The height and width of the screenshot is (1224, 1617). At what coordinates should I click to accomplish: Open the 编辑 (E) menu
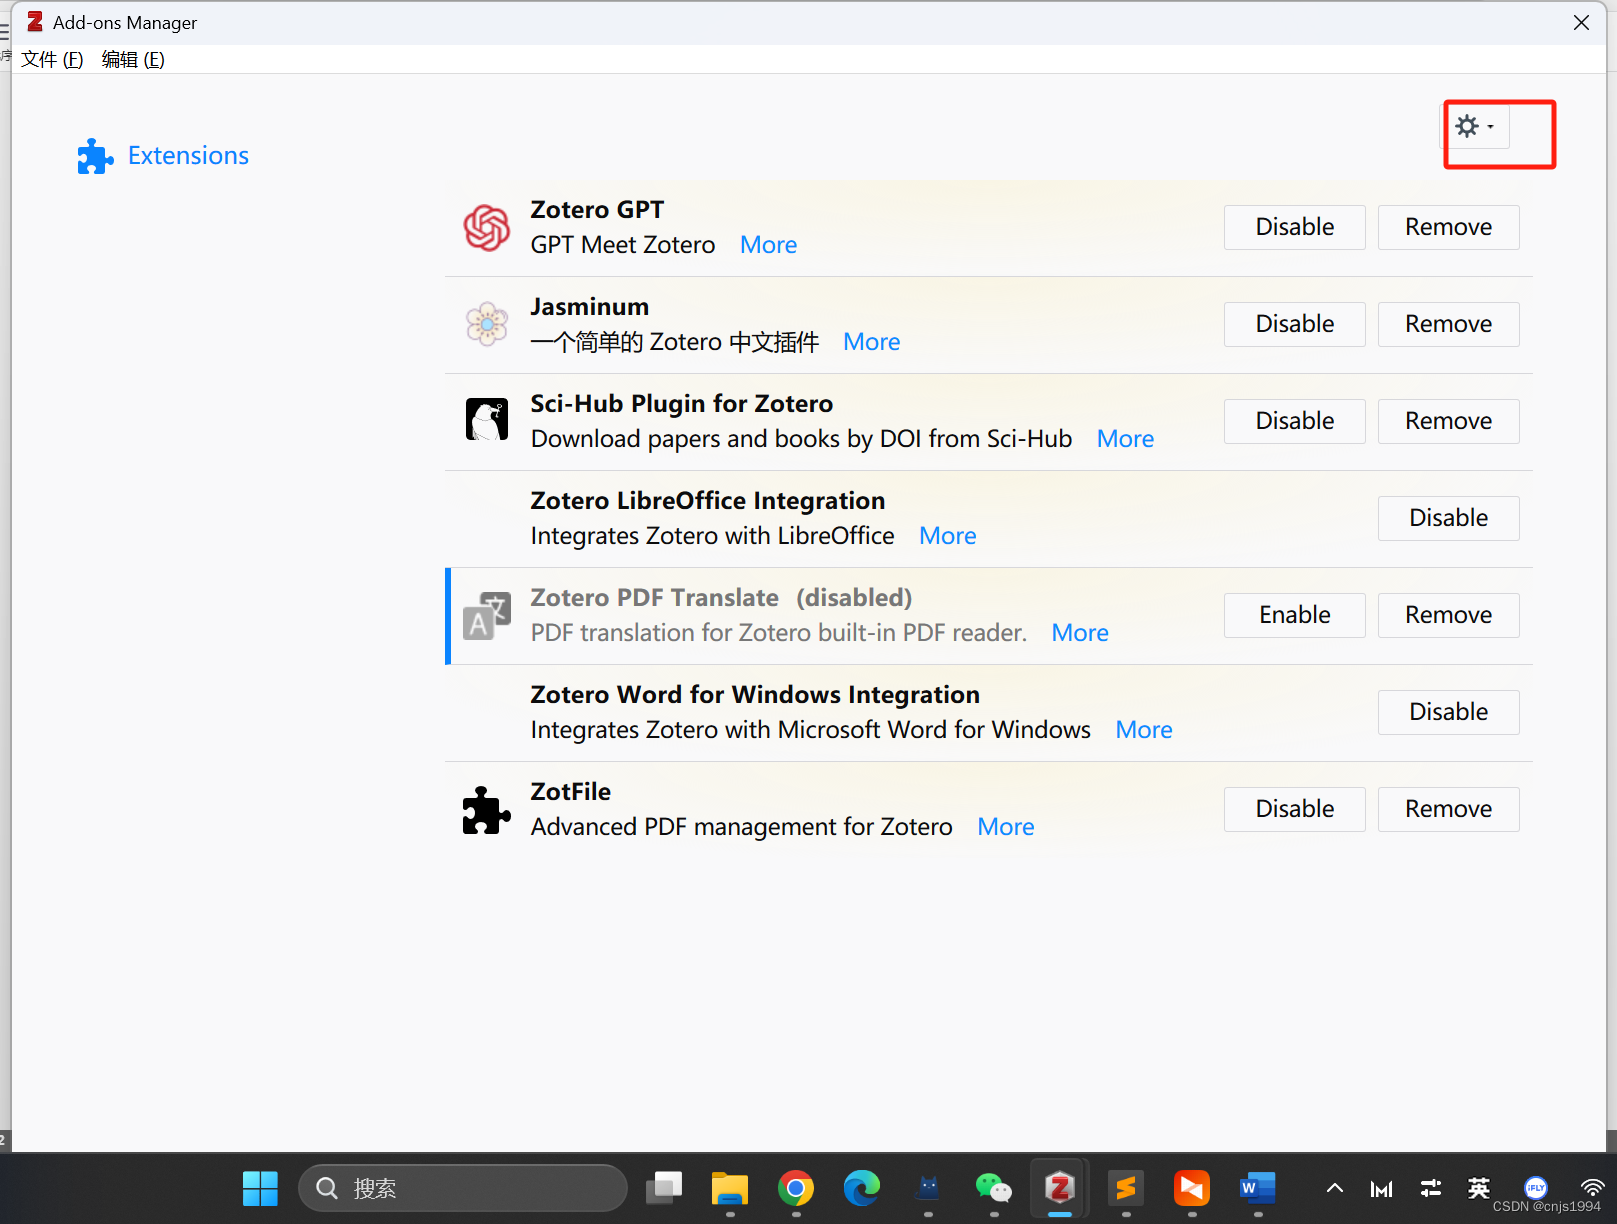pos(133,59)
